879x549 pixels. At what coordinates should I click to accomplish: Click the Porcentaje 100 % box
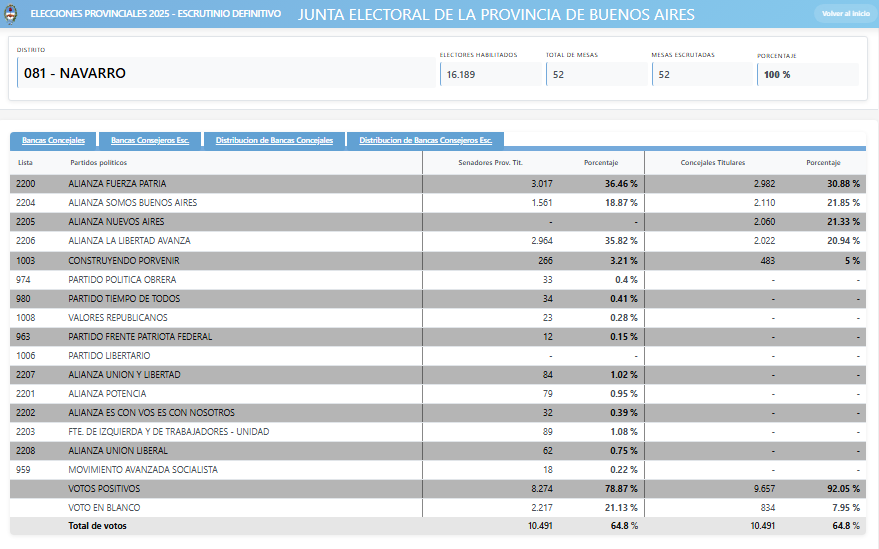click(807, 74)
